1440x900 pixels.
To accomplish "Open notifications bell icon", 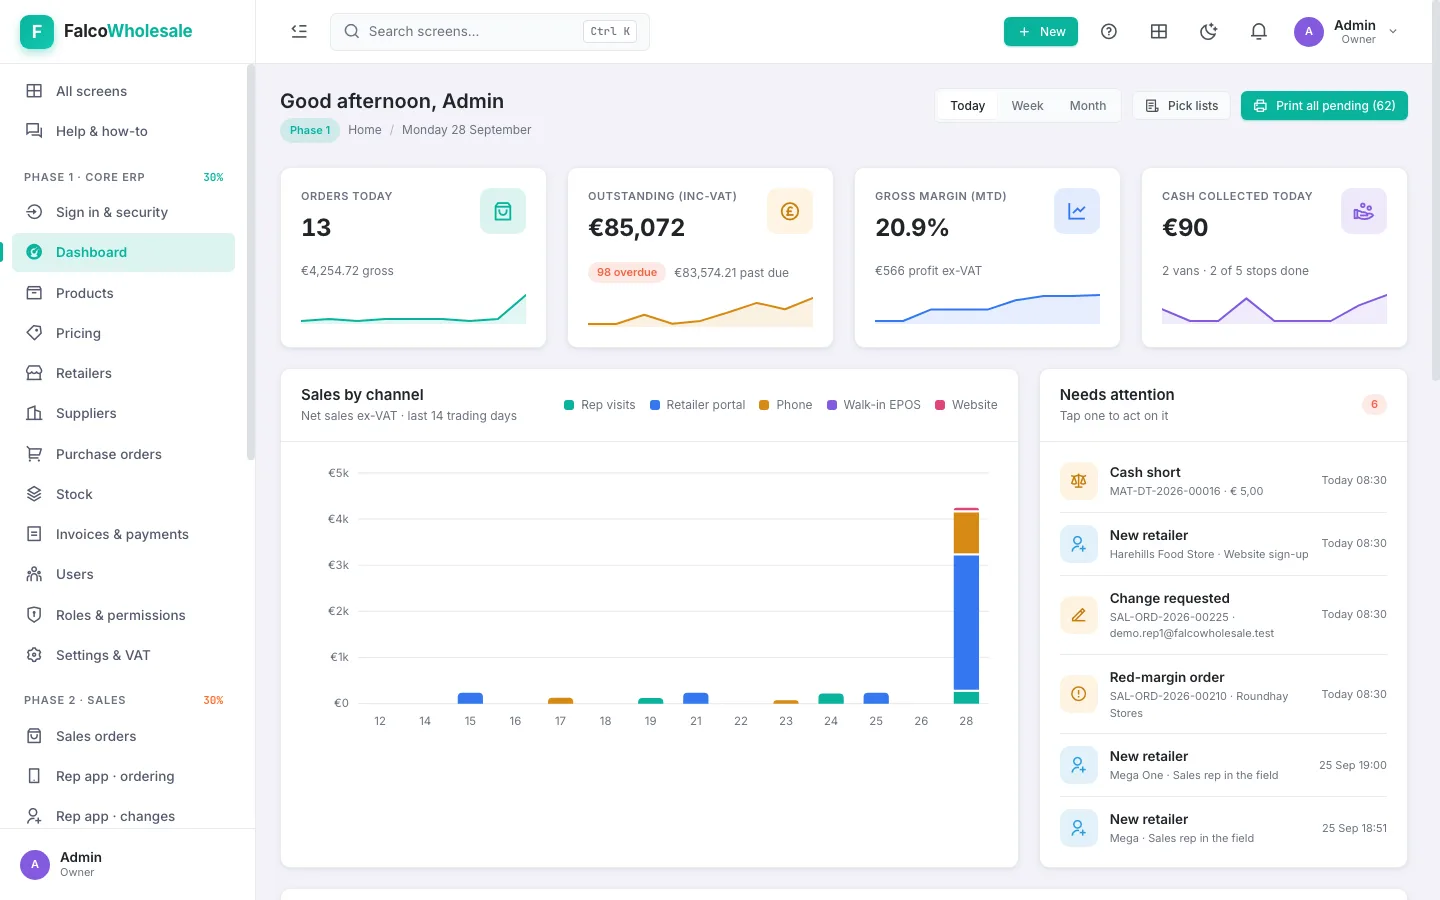I will click(1259, 31).
